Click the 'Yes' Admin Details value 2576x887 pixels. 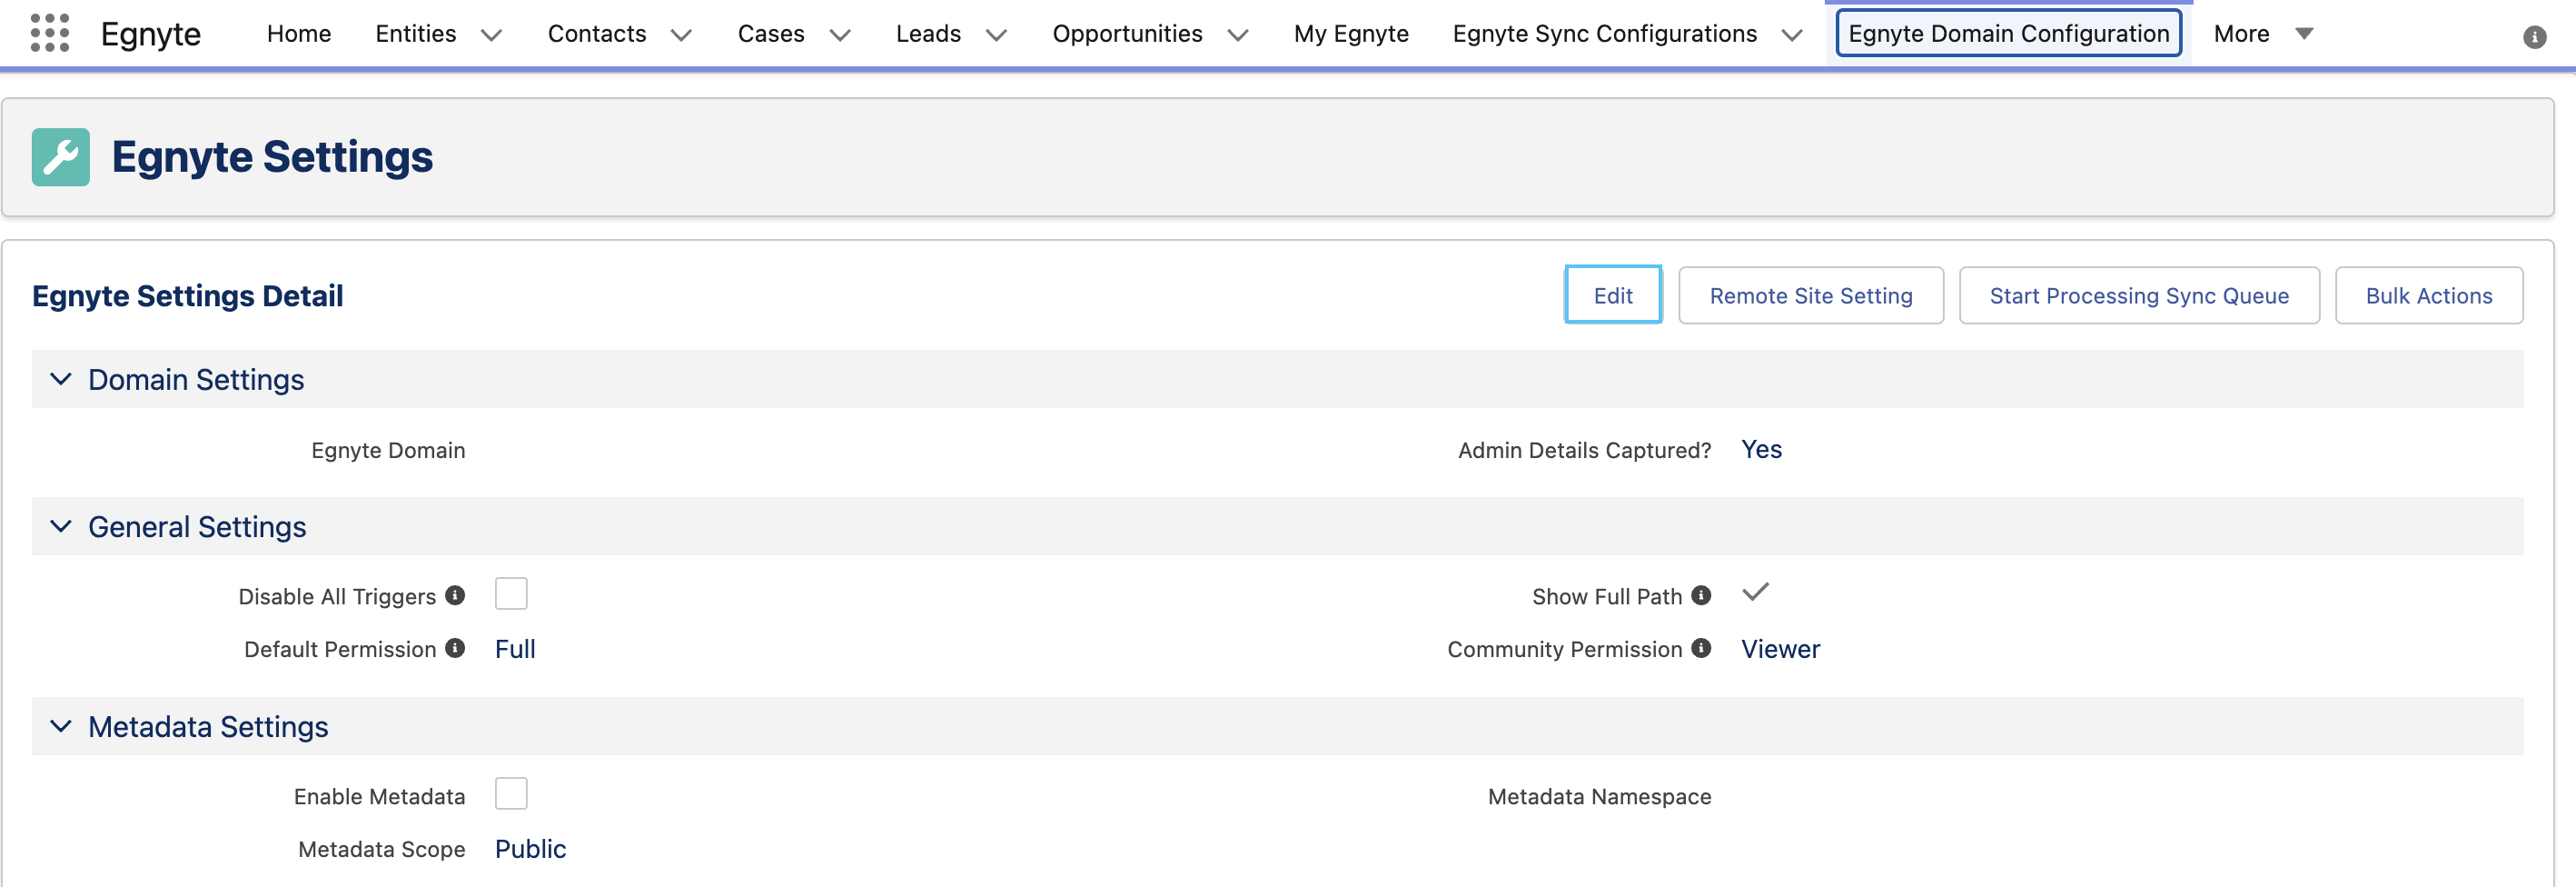coord(1761,449)
